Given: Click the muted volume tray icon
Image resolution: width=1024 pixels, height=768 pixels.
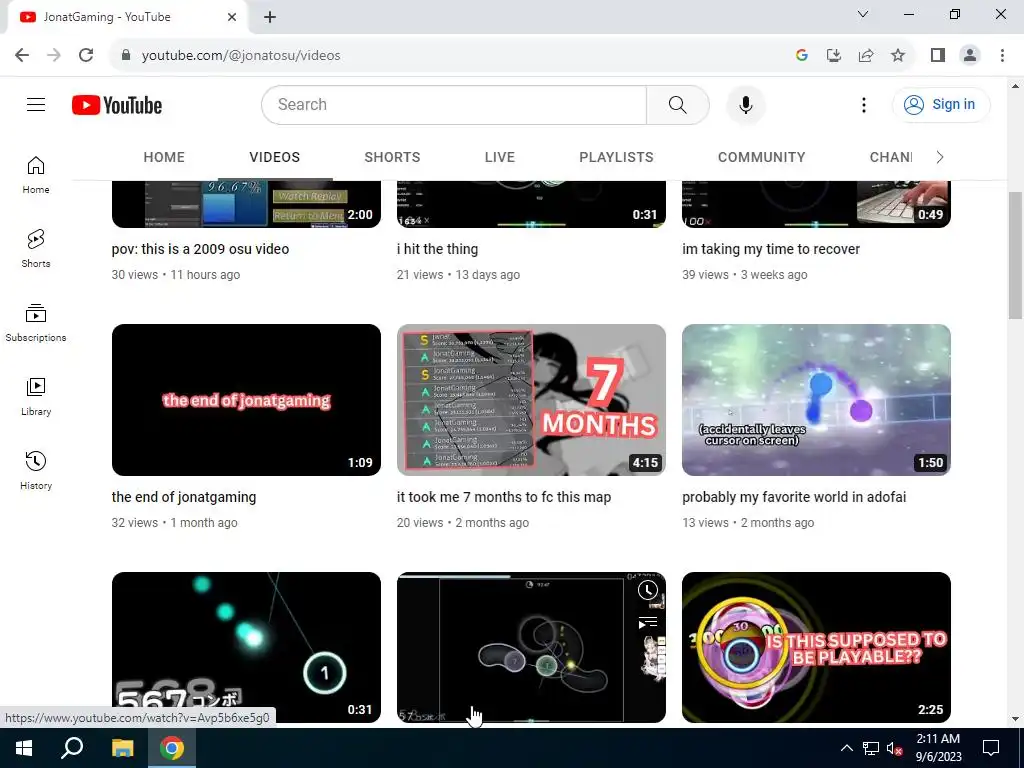Looking at the screenshot, I should tap(894, 748).
